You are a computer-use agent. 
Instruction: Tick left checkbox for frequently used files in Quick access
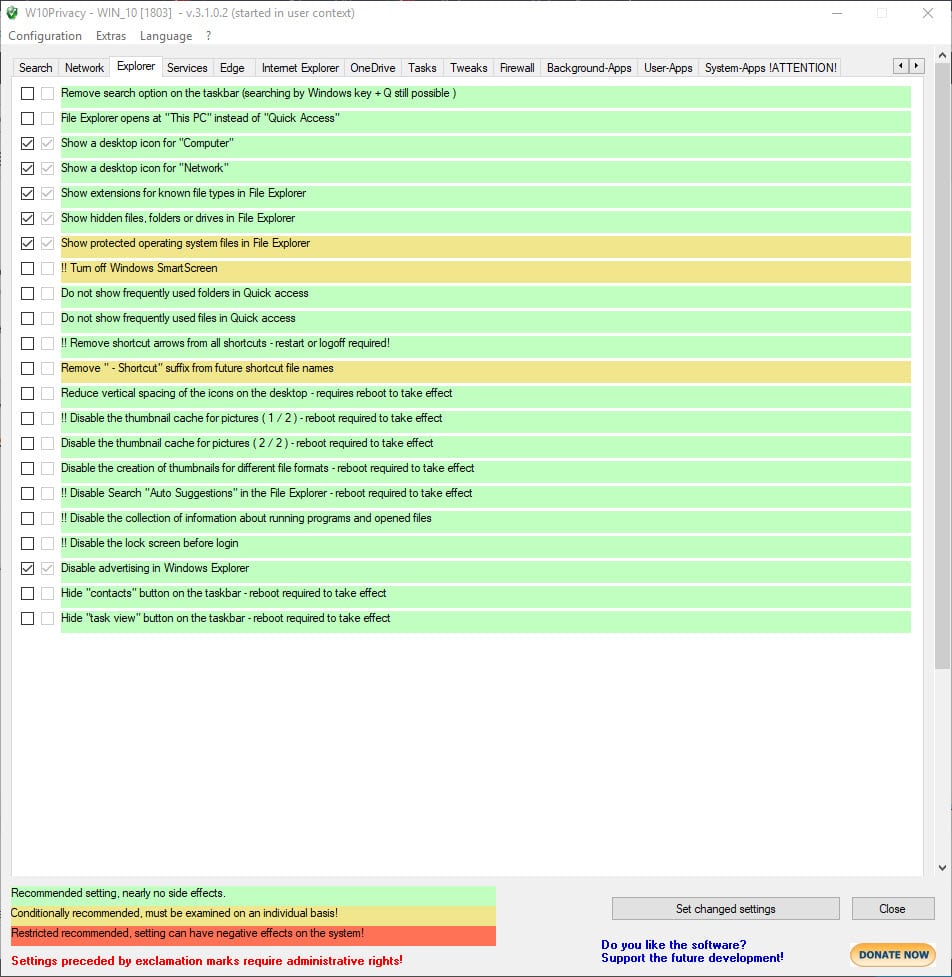coord(27,318)
